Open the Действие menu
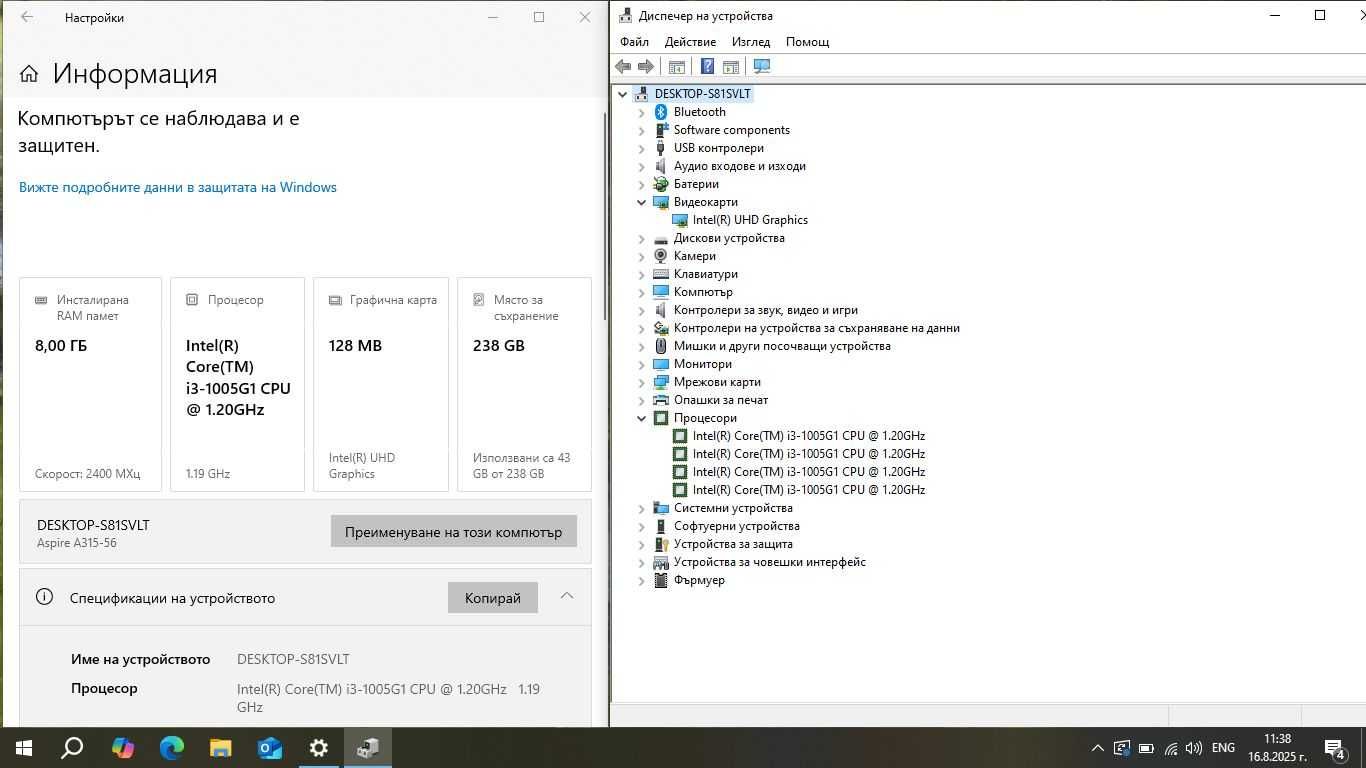 tap(690, 42)
